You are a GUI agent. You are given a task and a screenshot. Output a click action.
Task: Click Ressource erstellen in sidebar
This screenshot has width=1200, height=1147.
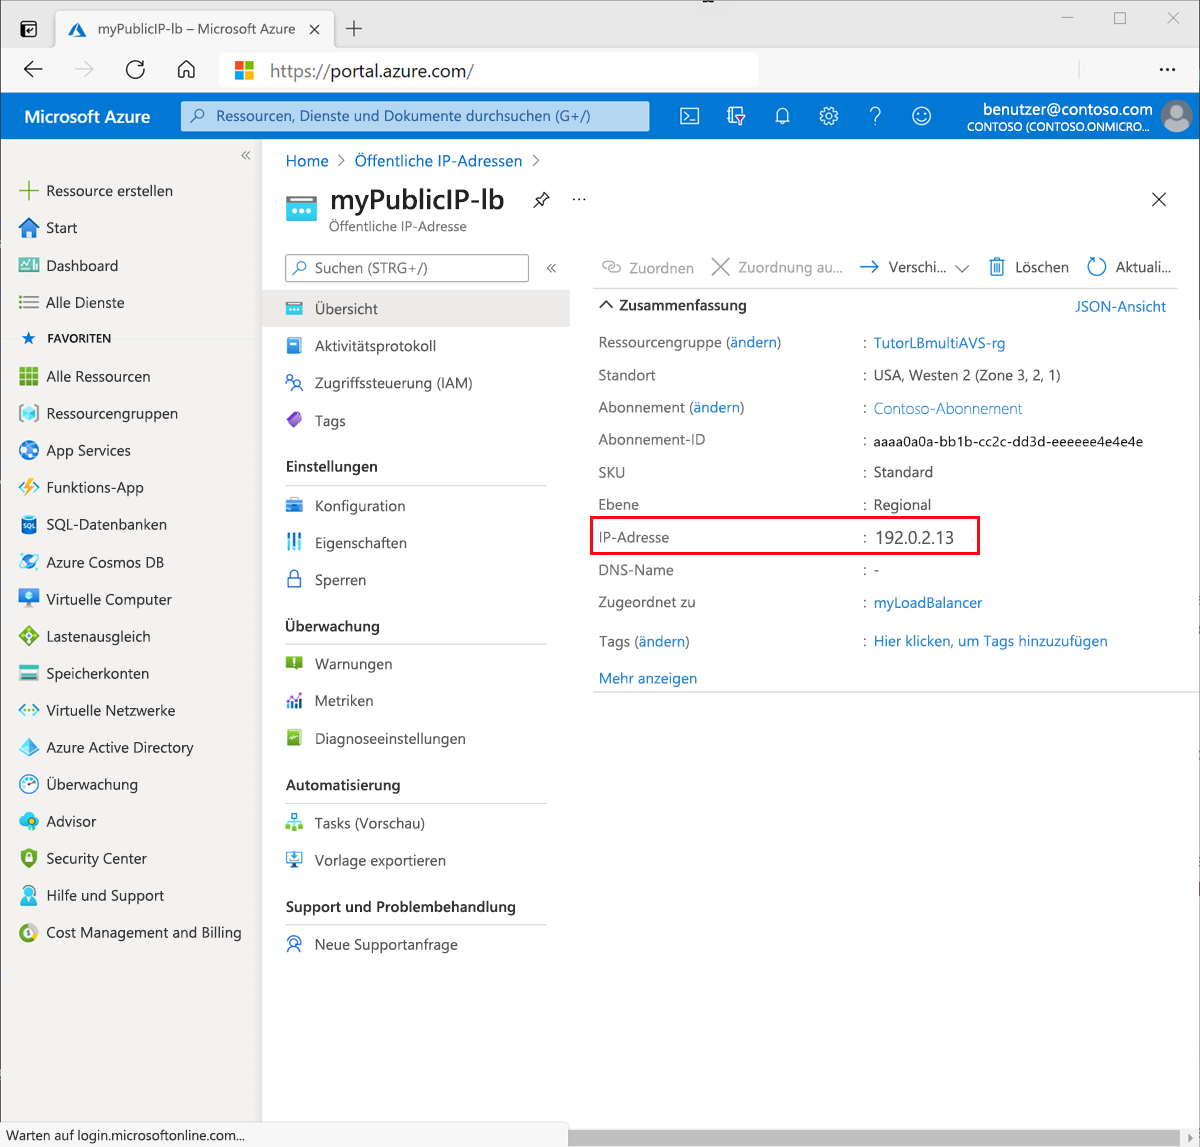pos(96,191)
